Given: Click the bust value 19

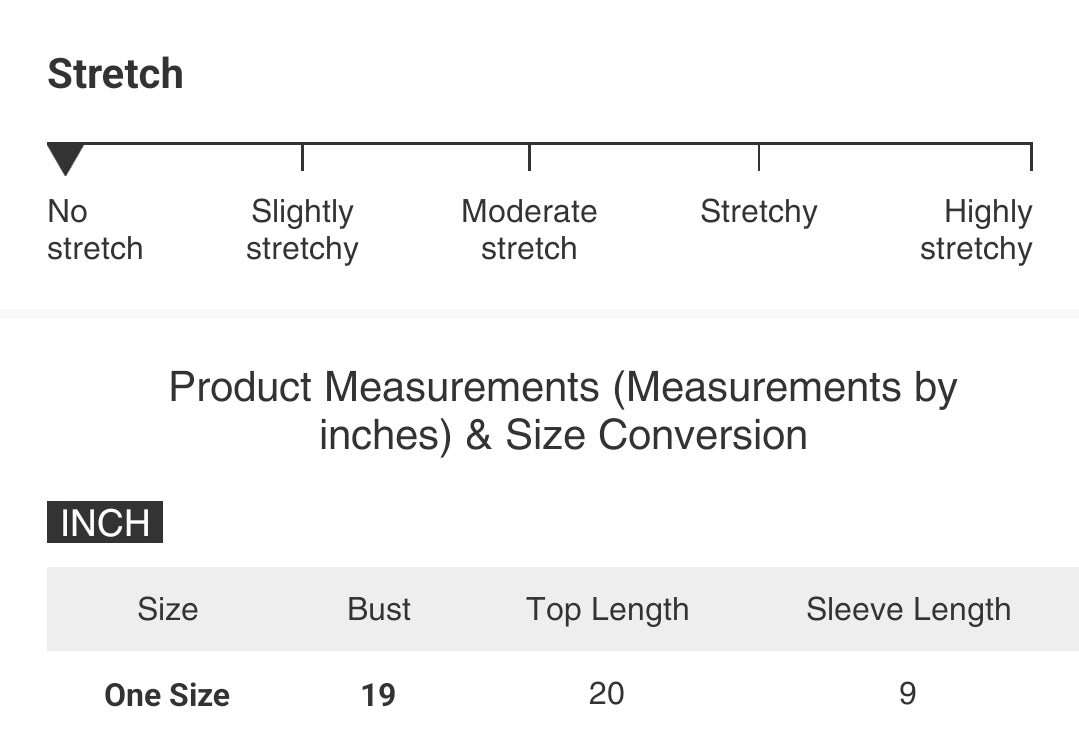Looking at the screenshot, I should coord(378,695).
